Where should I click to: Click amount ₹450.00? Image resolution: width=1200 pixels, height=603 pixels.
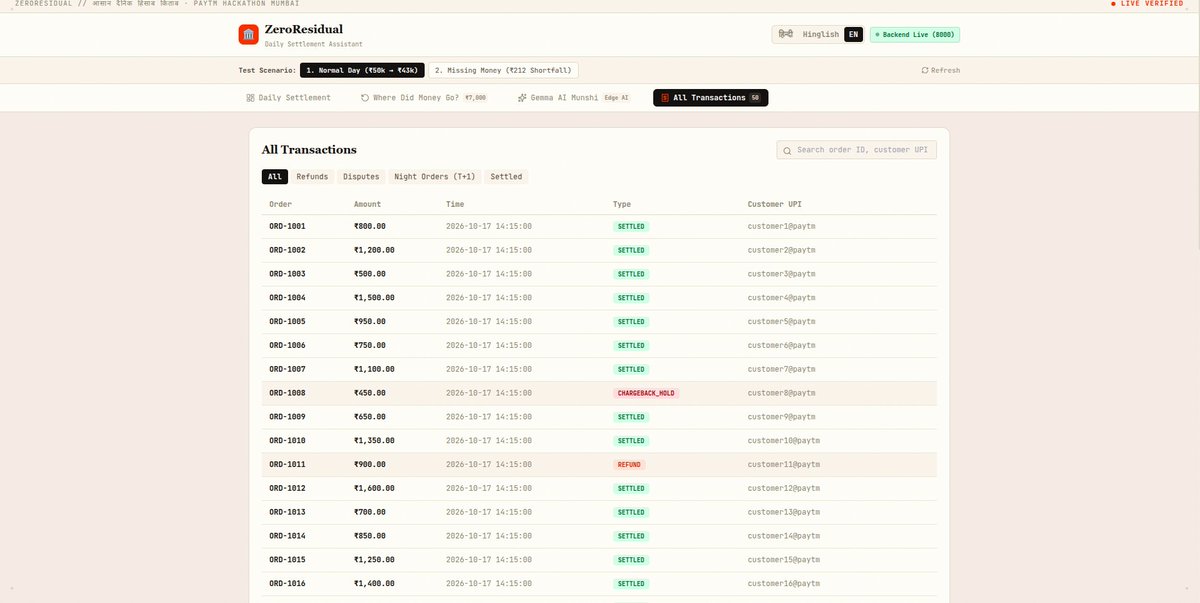tap(370, 393)
